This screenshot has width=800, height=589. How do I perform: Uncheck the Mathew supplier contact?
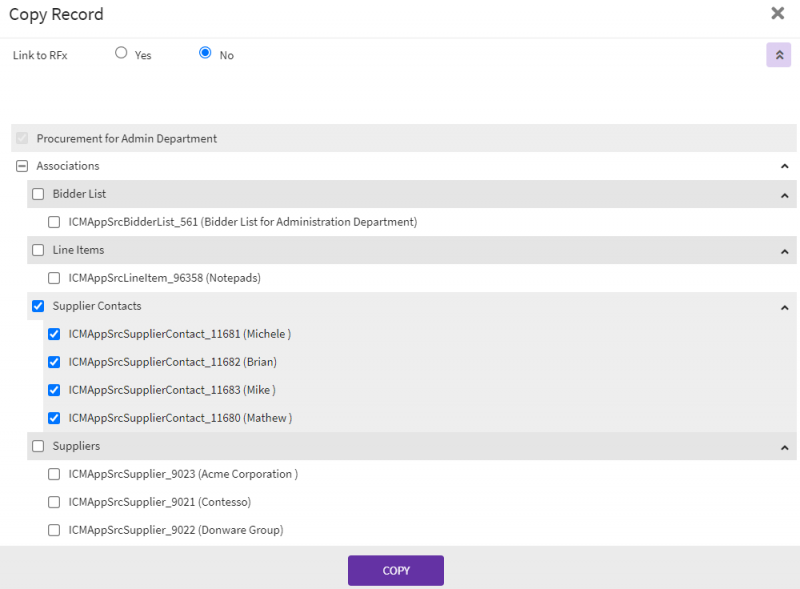54,418
